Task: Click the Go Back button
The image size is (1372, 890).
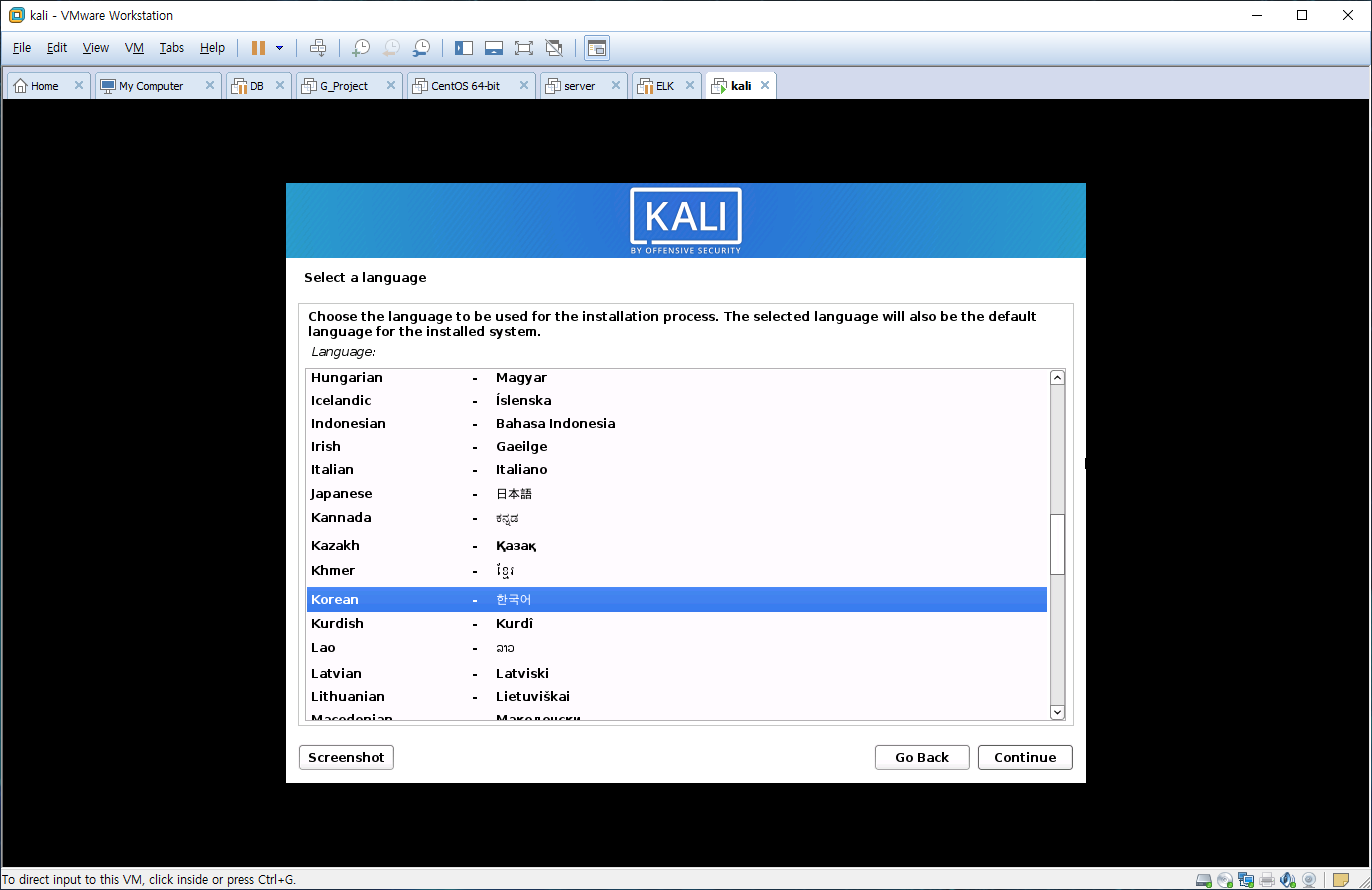Action: [921, 757]
